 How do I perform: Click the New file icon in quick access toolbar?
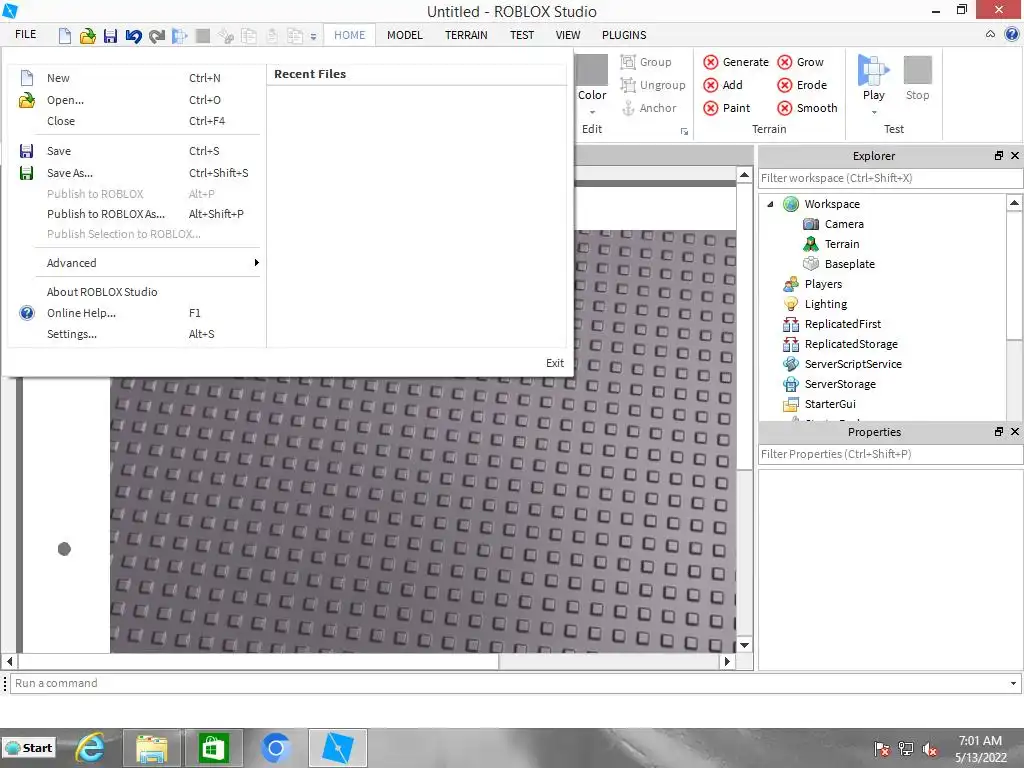click(65, 35)
